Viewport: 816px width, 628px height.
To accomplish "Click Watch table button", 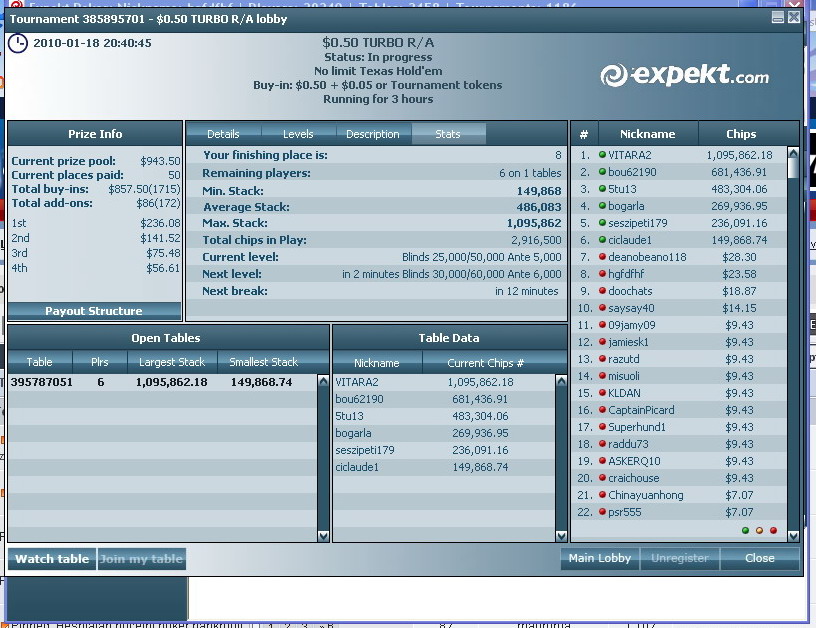I will (52, 559).
